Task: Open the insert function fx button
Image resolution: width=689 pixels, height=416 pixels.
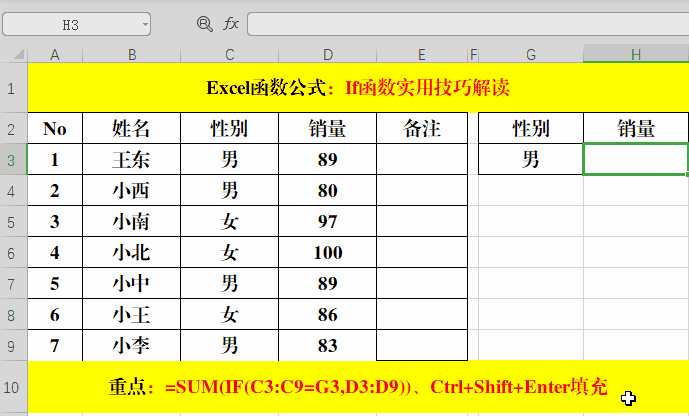Action: click(x=231, y=23)
